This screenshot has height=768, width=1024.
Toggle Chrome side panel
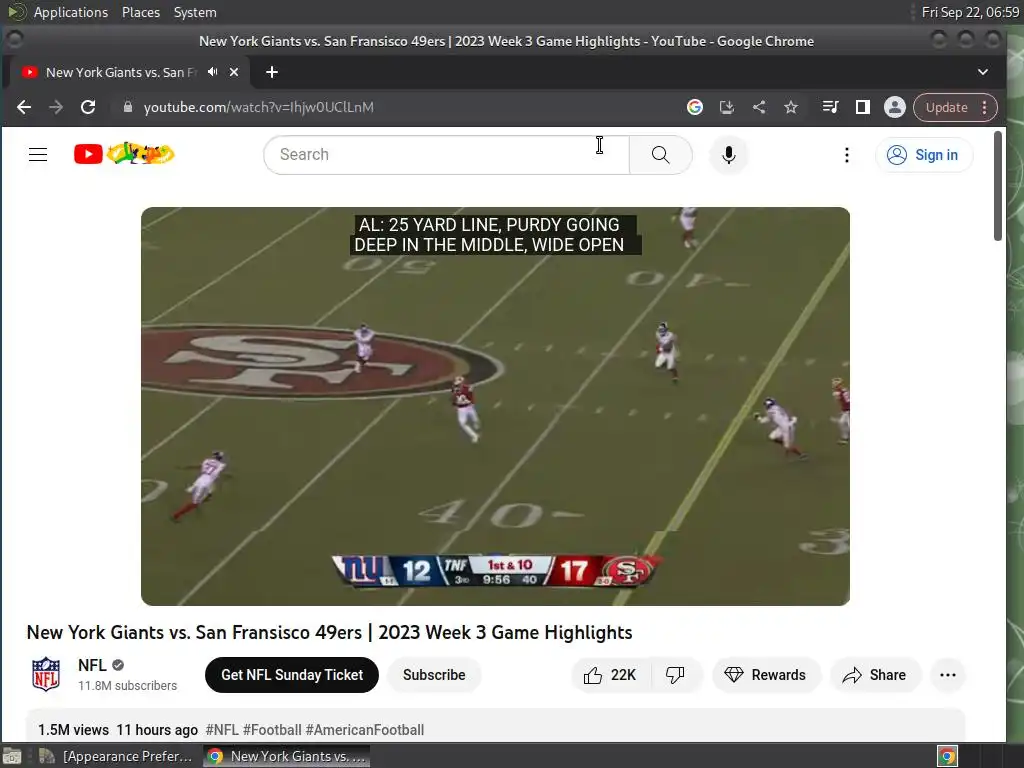coord(863,107)
